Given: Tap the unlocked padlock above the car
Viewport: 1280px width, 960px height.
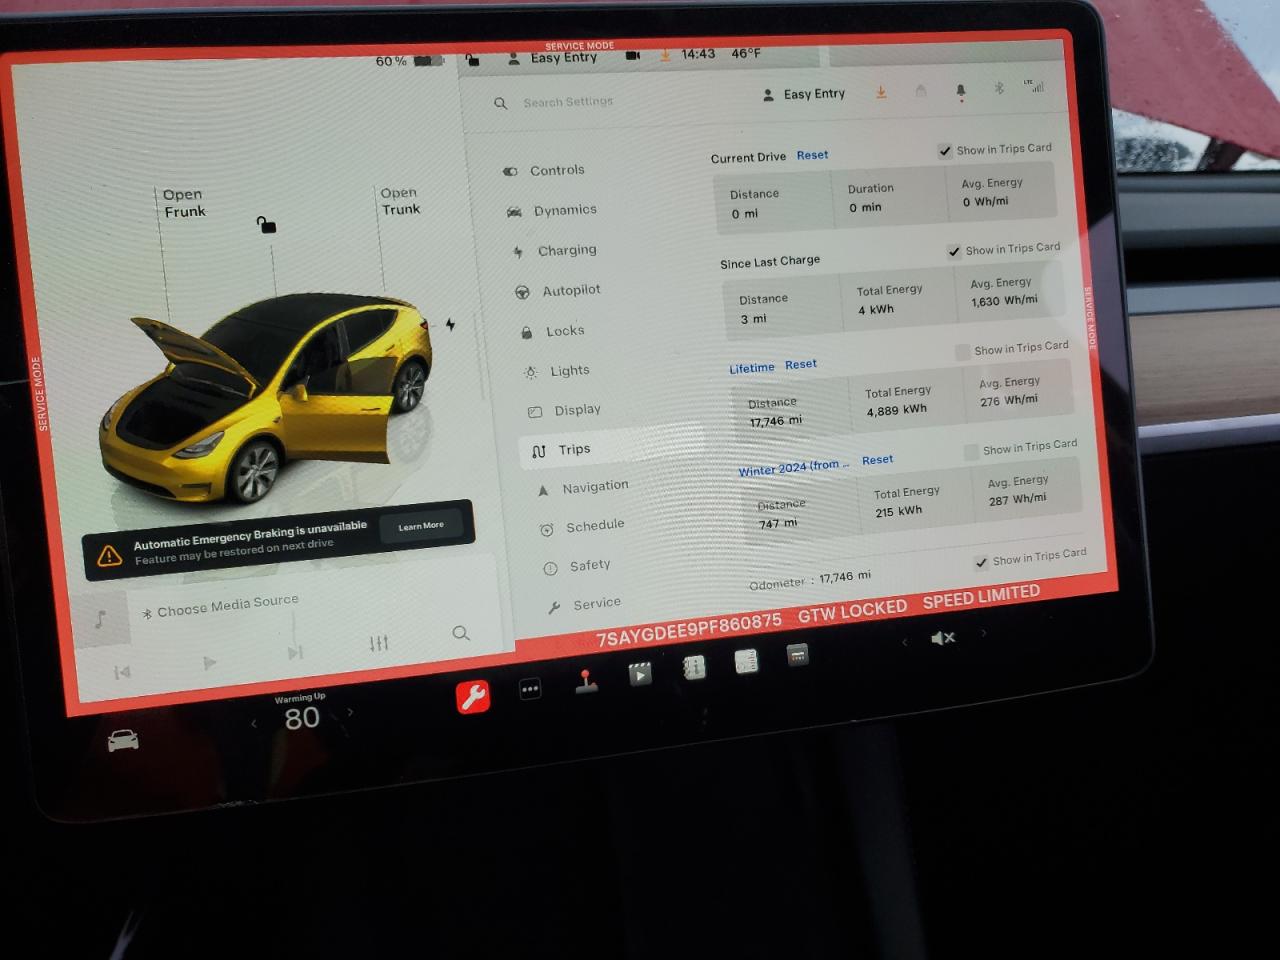Looking at the screenshot, I should click(x=265, y=224).
